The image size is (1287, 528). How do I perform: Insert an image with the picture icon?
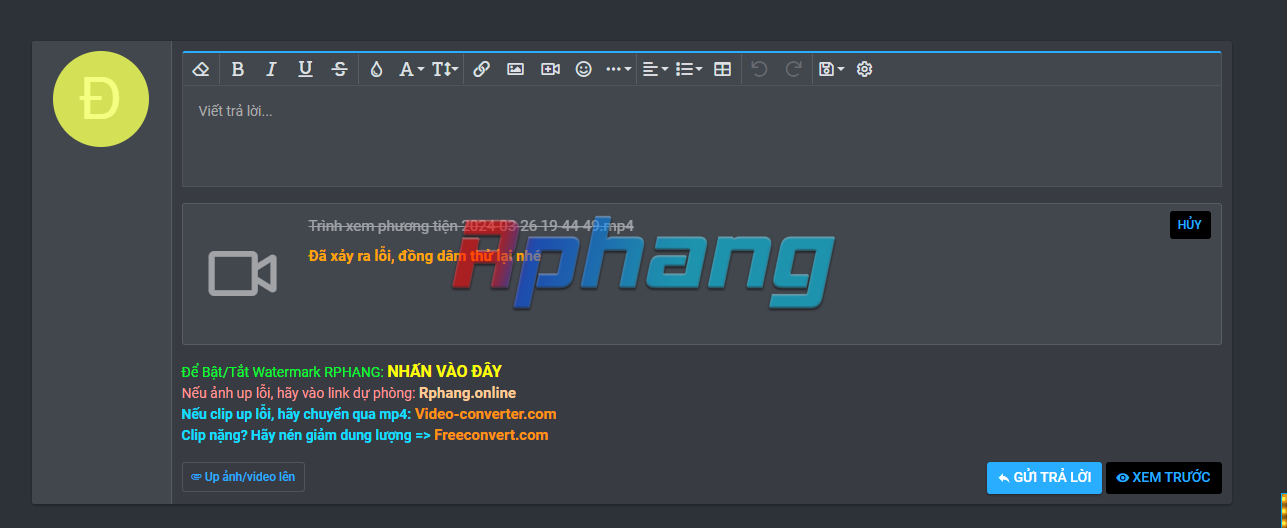point(515,69)
